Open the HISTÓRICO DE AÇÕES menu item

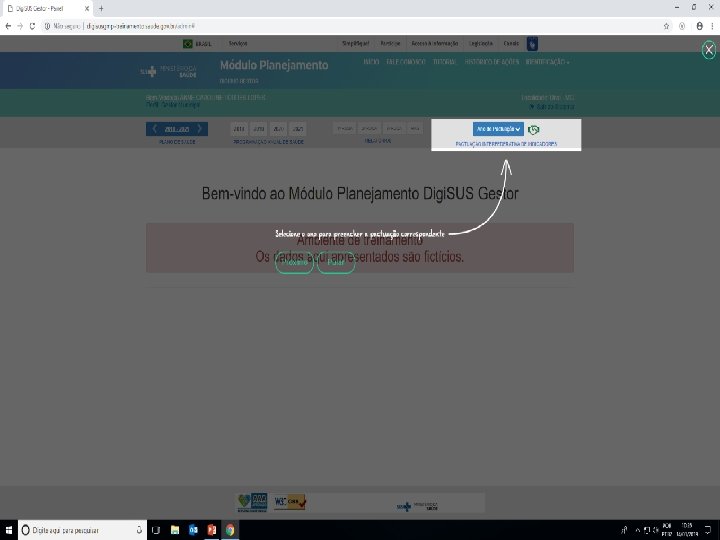[491, 62]
